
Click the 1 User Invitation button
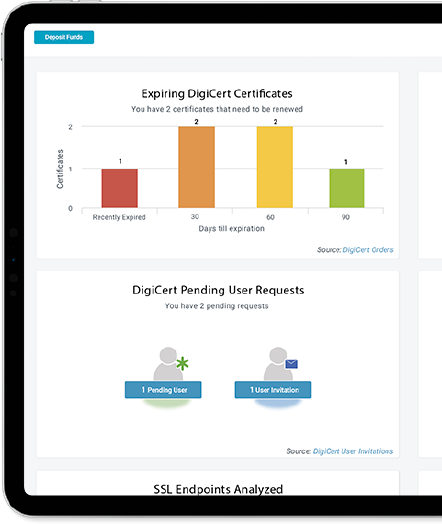click(273, 390)
